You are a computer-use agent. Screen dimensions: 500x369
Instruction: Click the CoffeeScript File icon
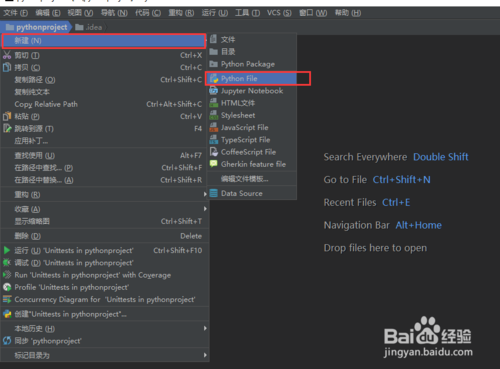[213, 152]
